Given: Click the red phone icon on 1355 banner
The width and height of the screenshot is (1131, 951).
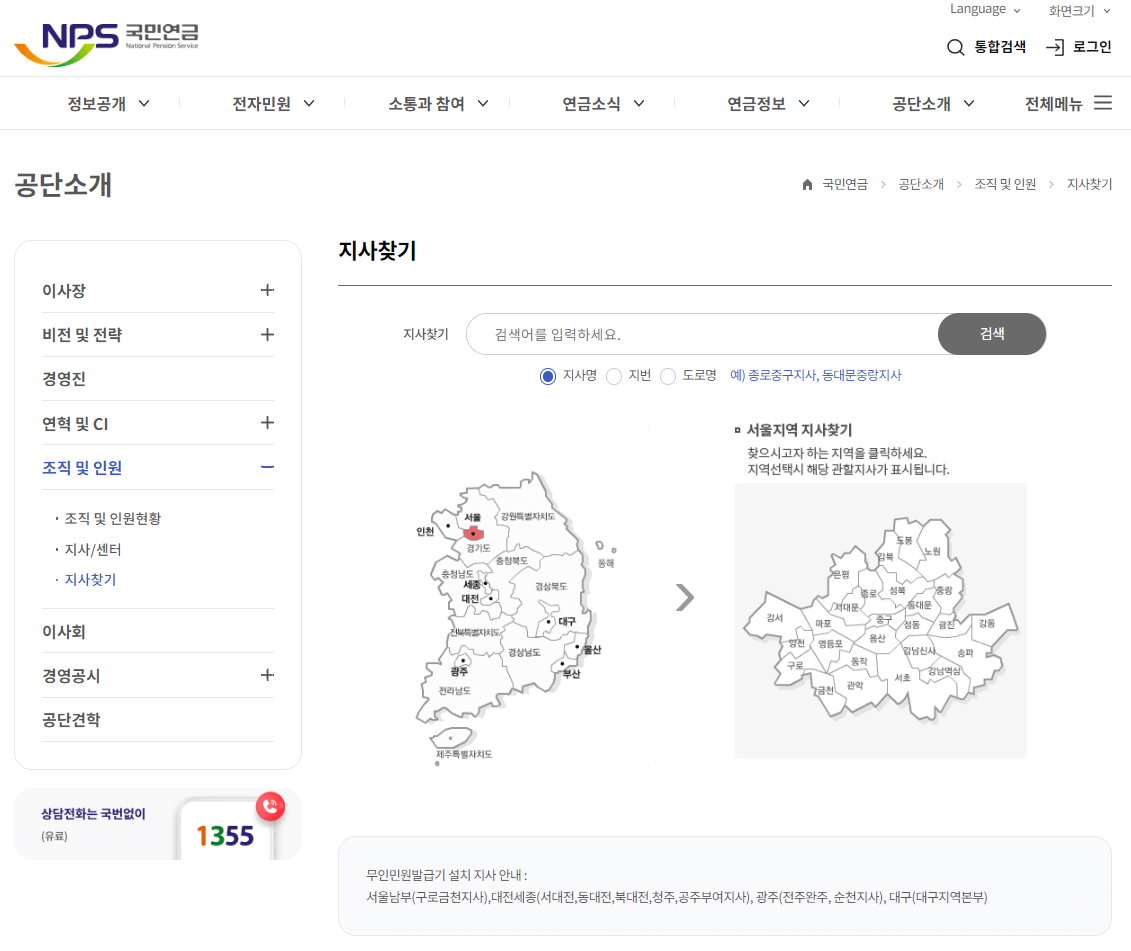Looking at the screenshot, I should [x=270, y=807].
